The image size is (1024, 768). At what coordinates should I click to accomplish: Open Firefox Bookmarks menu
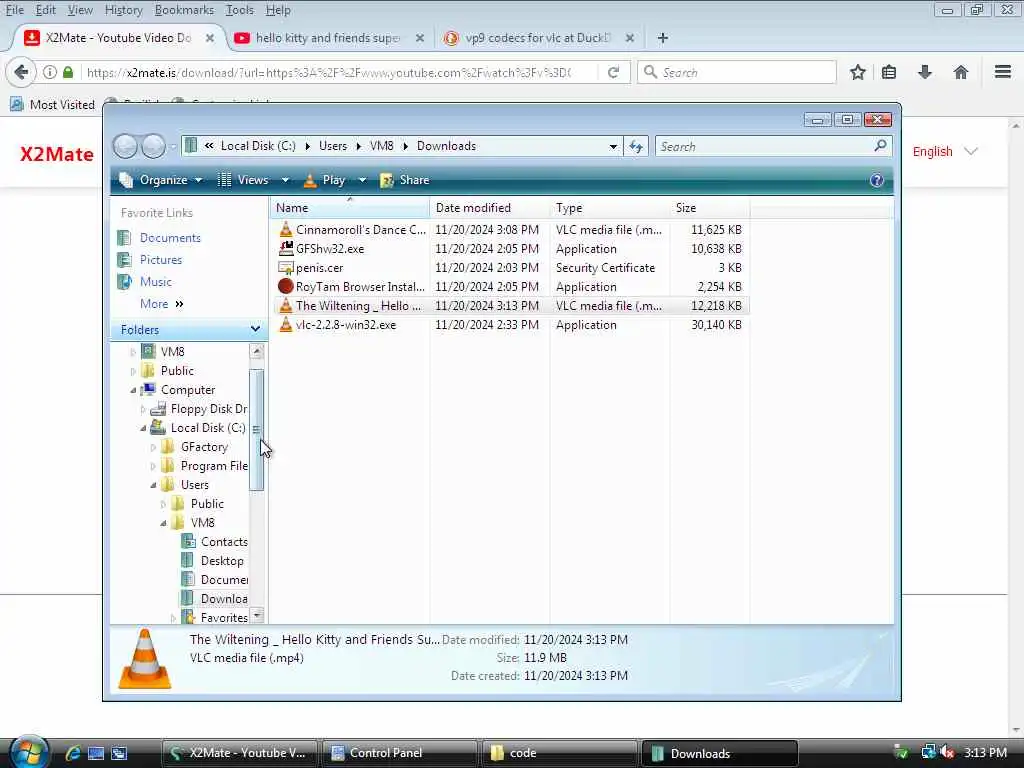tap(184, 10)
